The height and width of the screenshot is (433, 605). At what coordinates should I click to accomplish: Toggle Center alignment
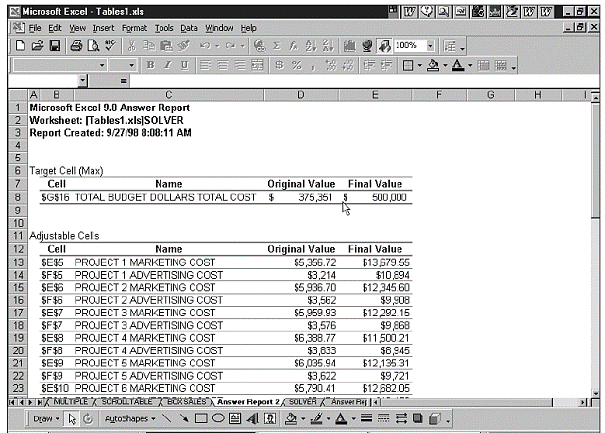point(223,65)
